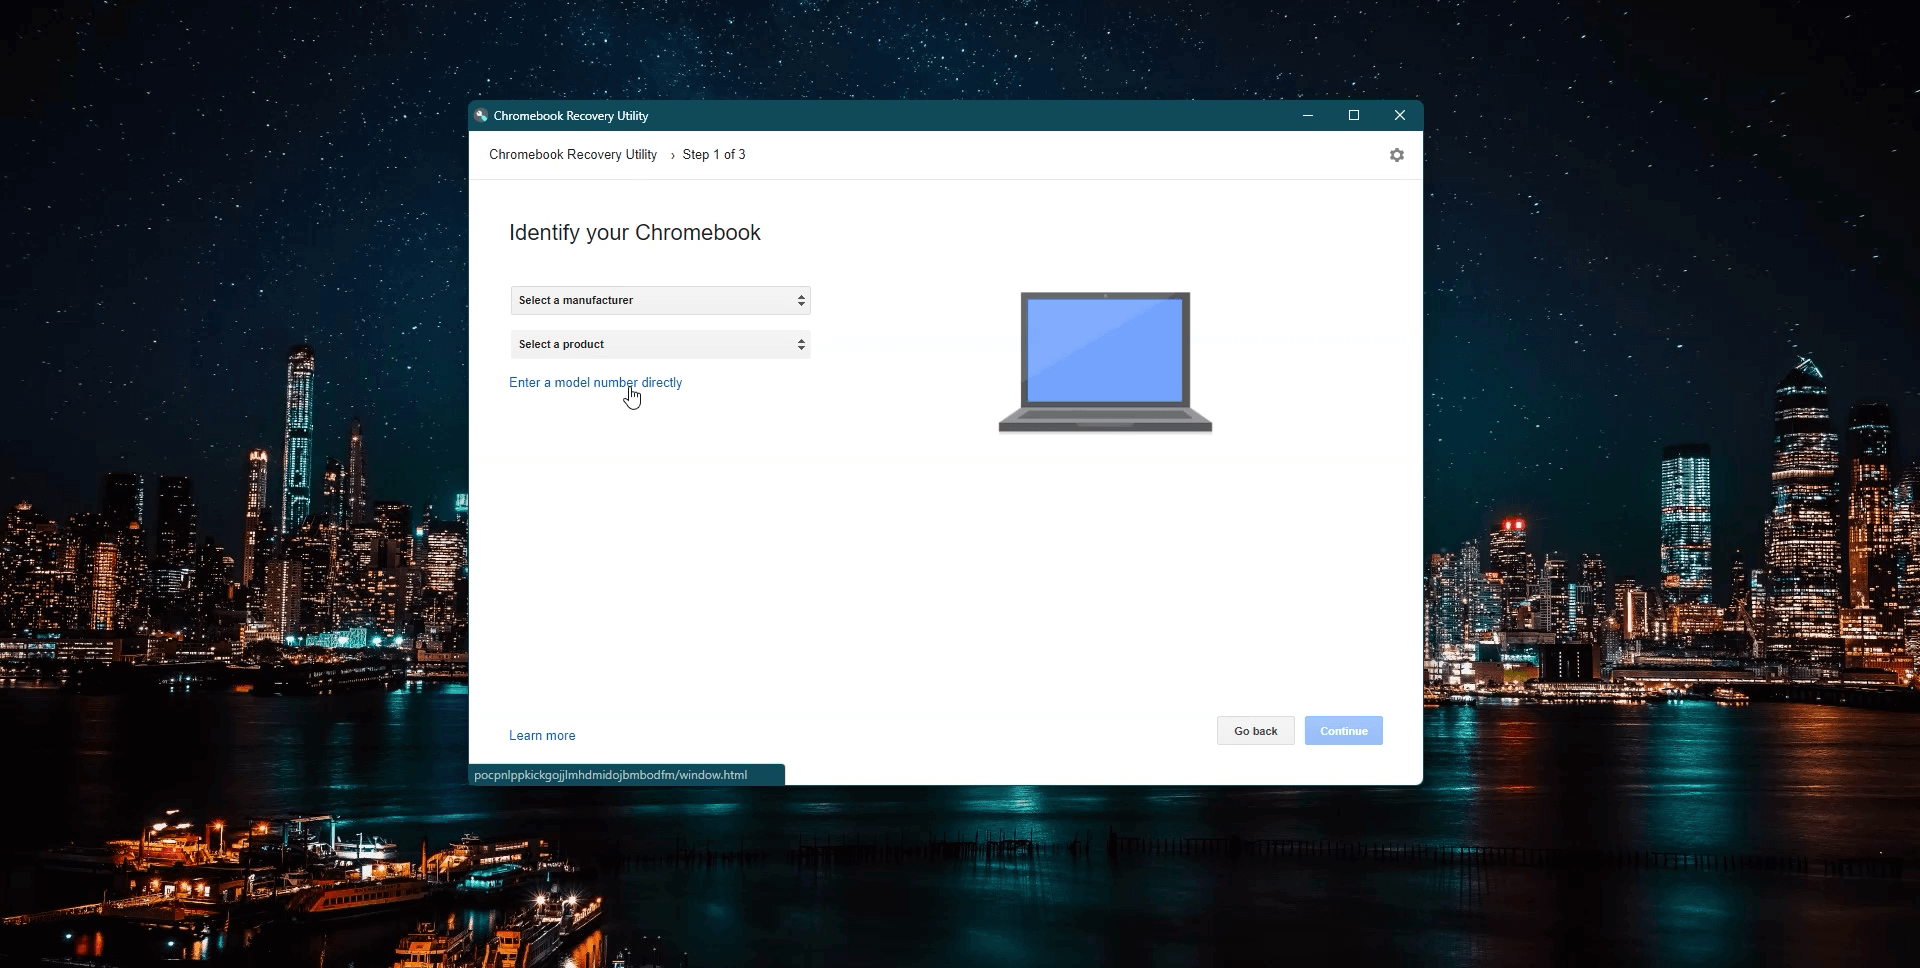Open the Learn more link
This screenshot has height=968, width=1920.
point(542,735)
